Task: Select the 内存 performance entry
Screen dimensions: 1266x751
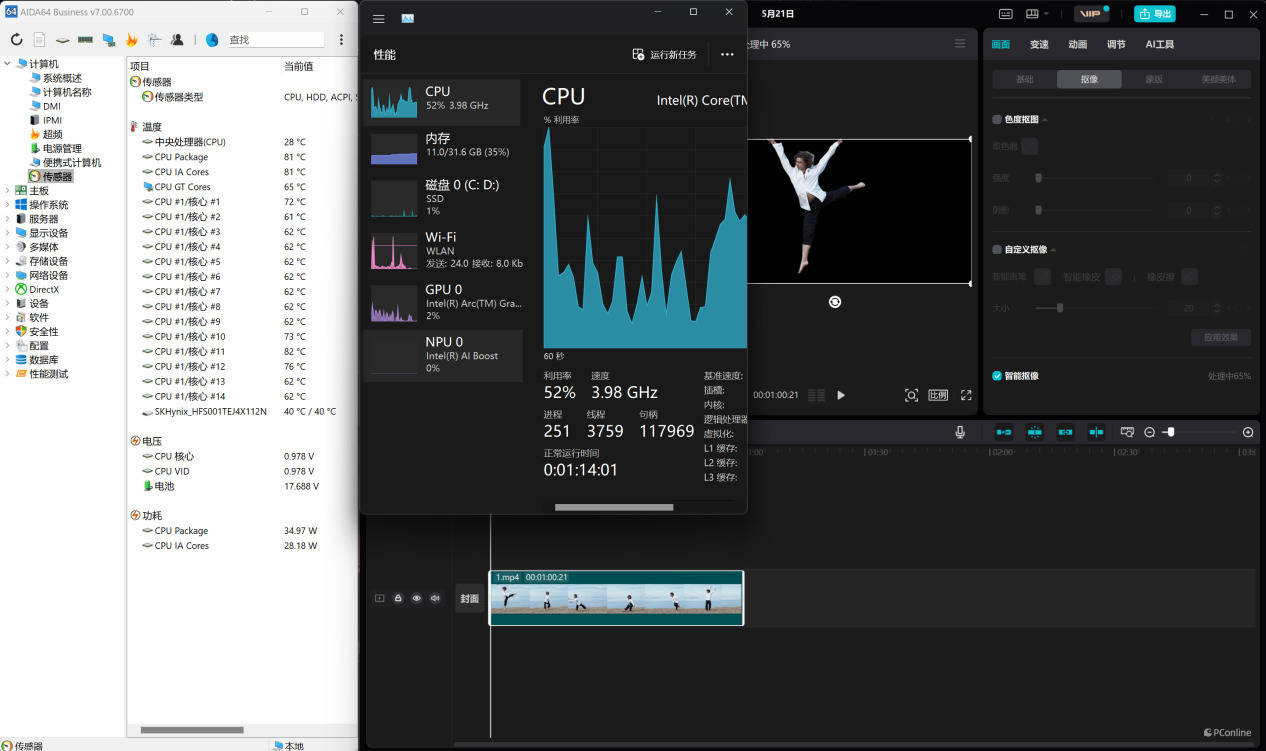Action: (x=442, y=146)
